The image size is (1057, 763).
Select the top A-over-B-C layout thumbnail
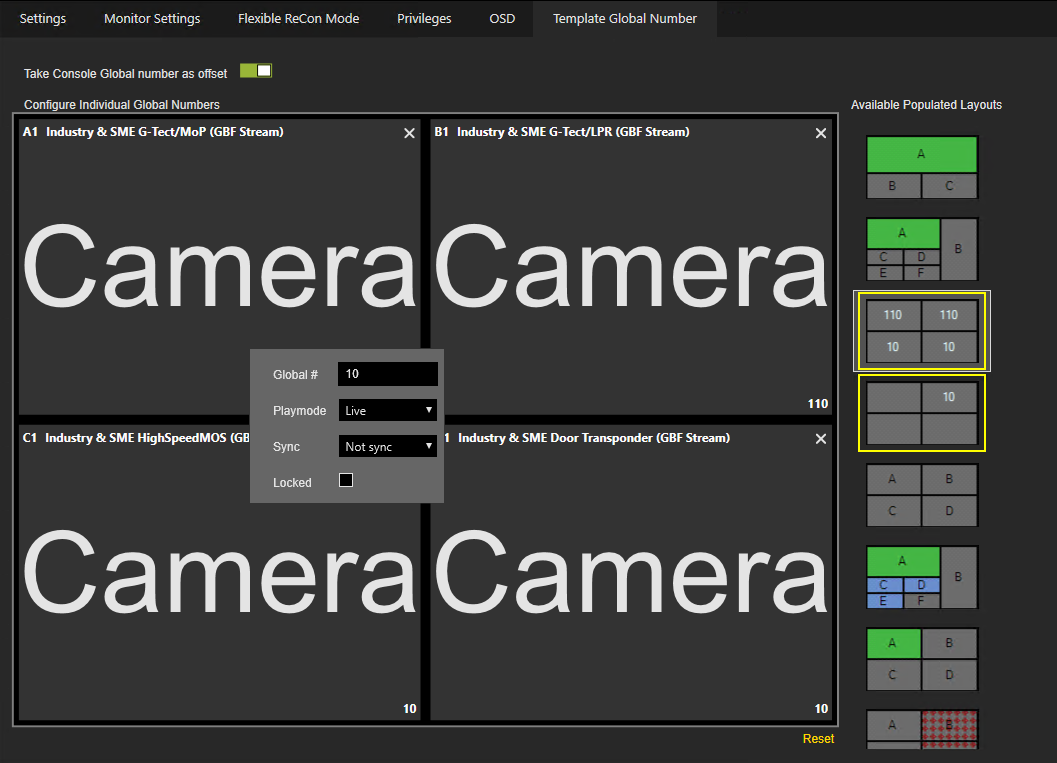(x=921, y=167)
